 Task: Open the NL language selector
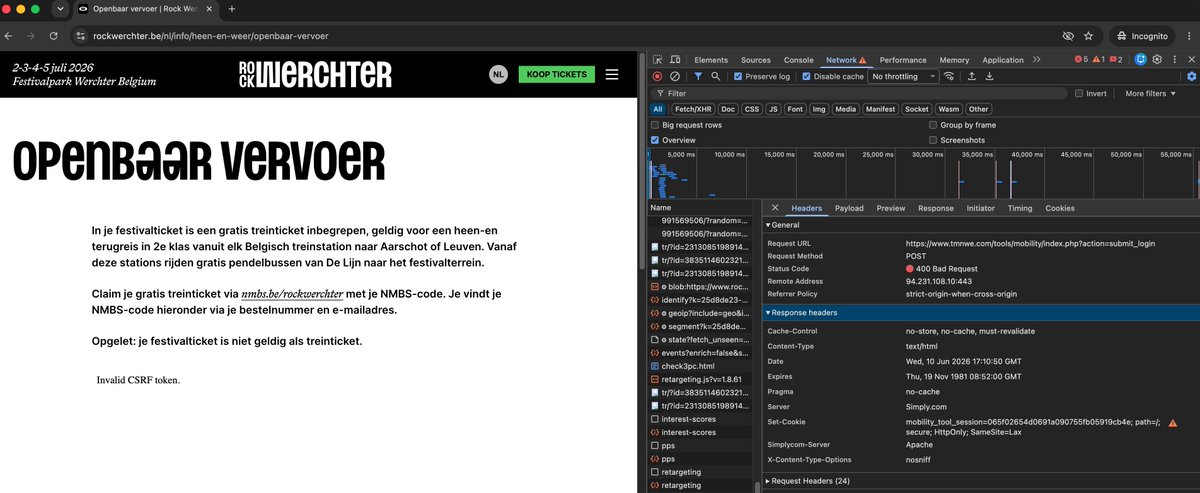(x=498, y=74)
